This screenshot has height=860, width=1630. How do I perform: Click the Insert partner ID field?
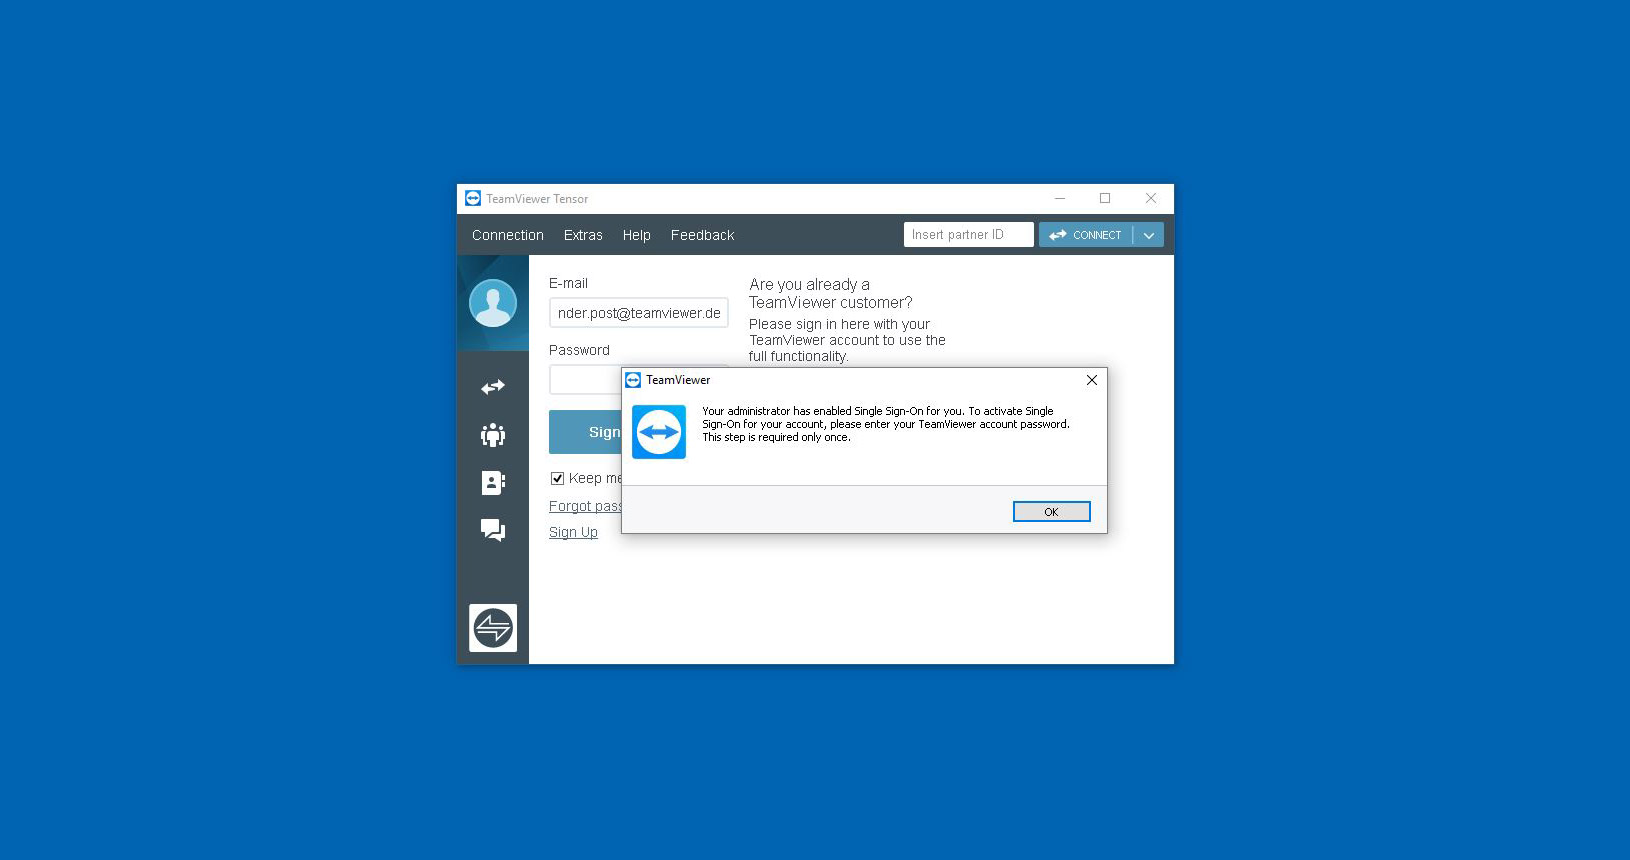click(969, 235)
